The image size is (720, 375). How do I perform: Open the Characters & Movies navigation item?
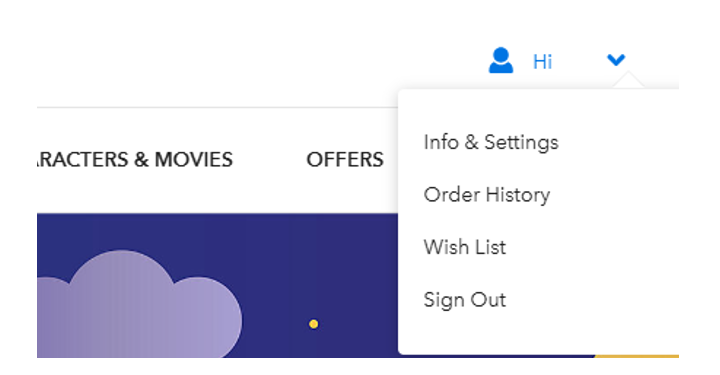135,160
